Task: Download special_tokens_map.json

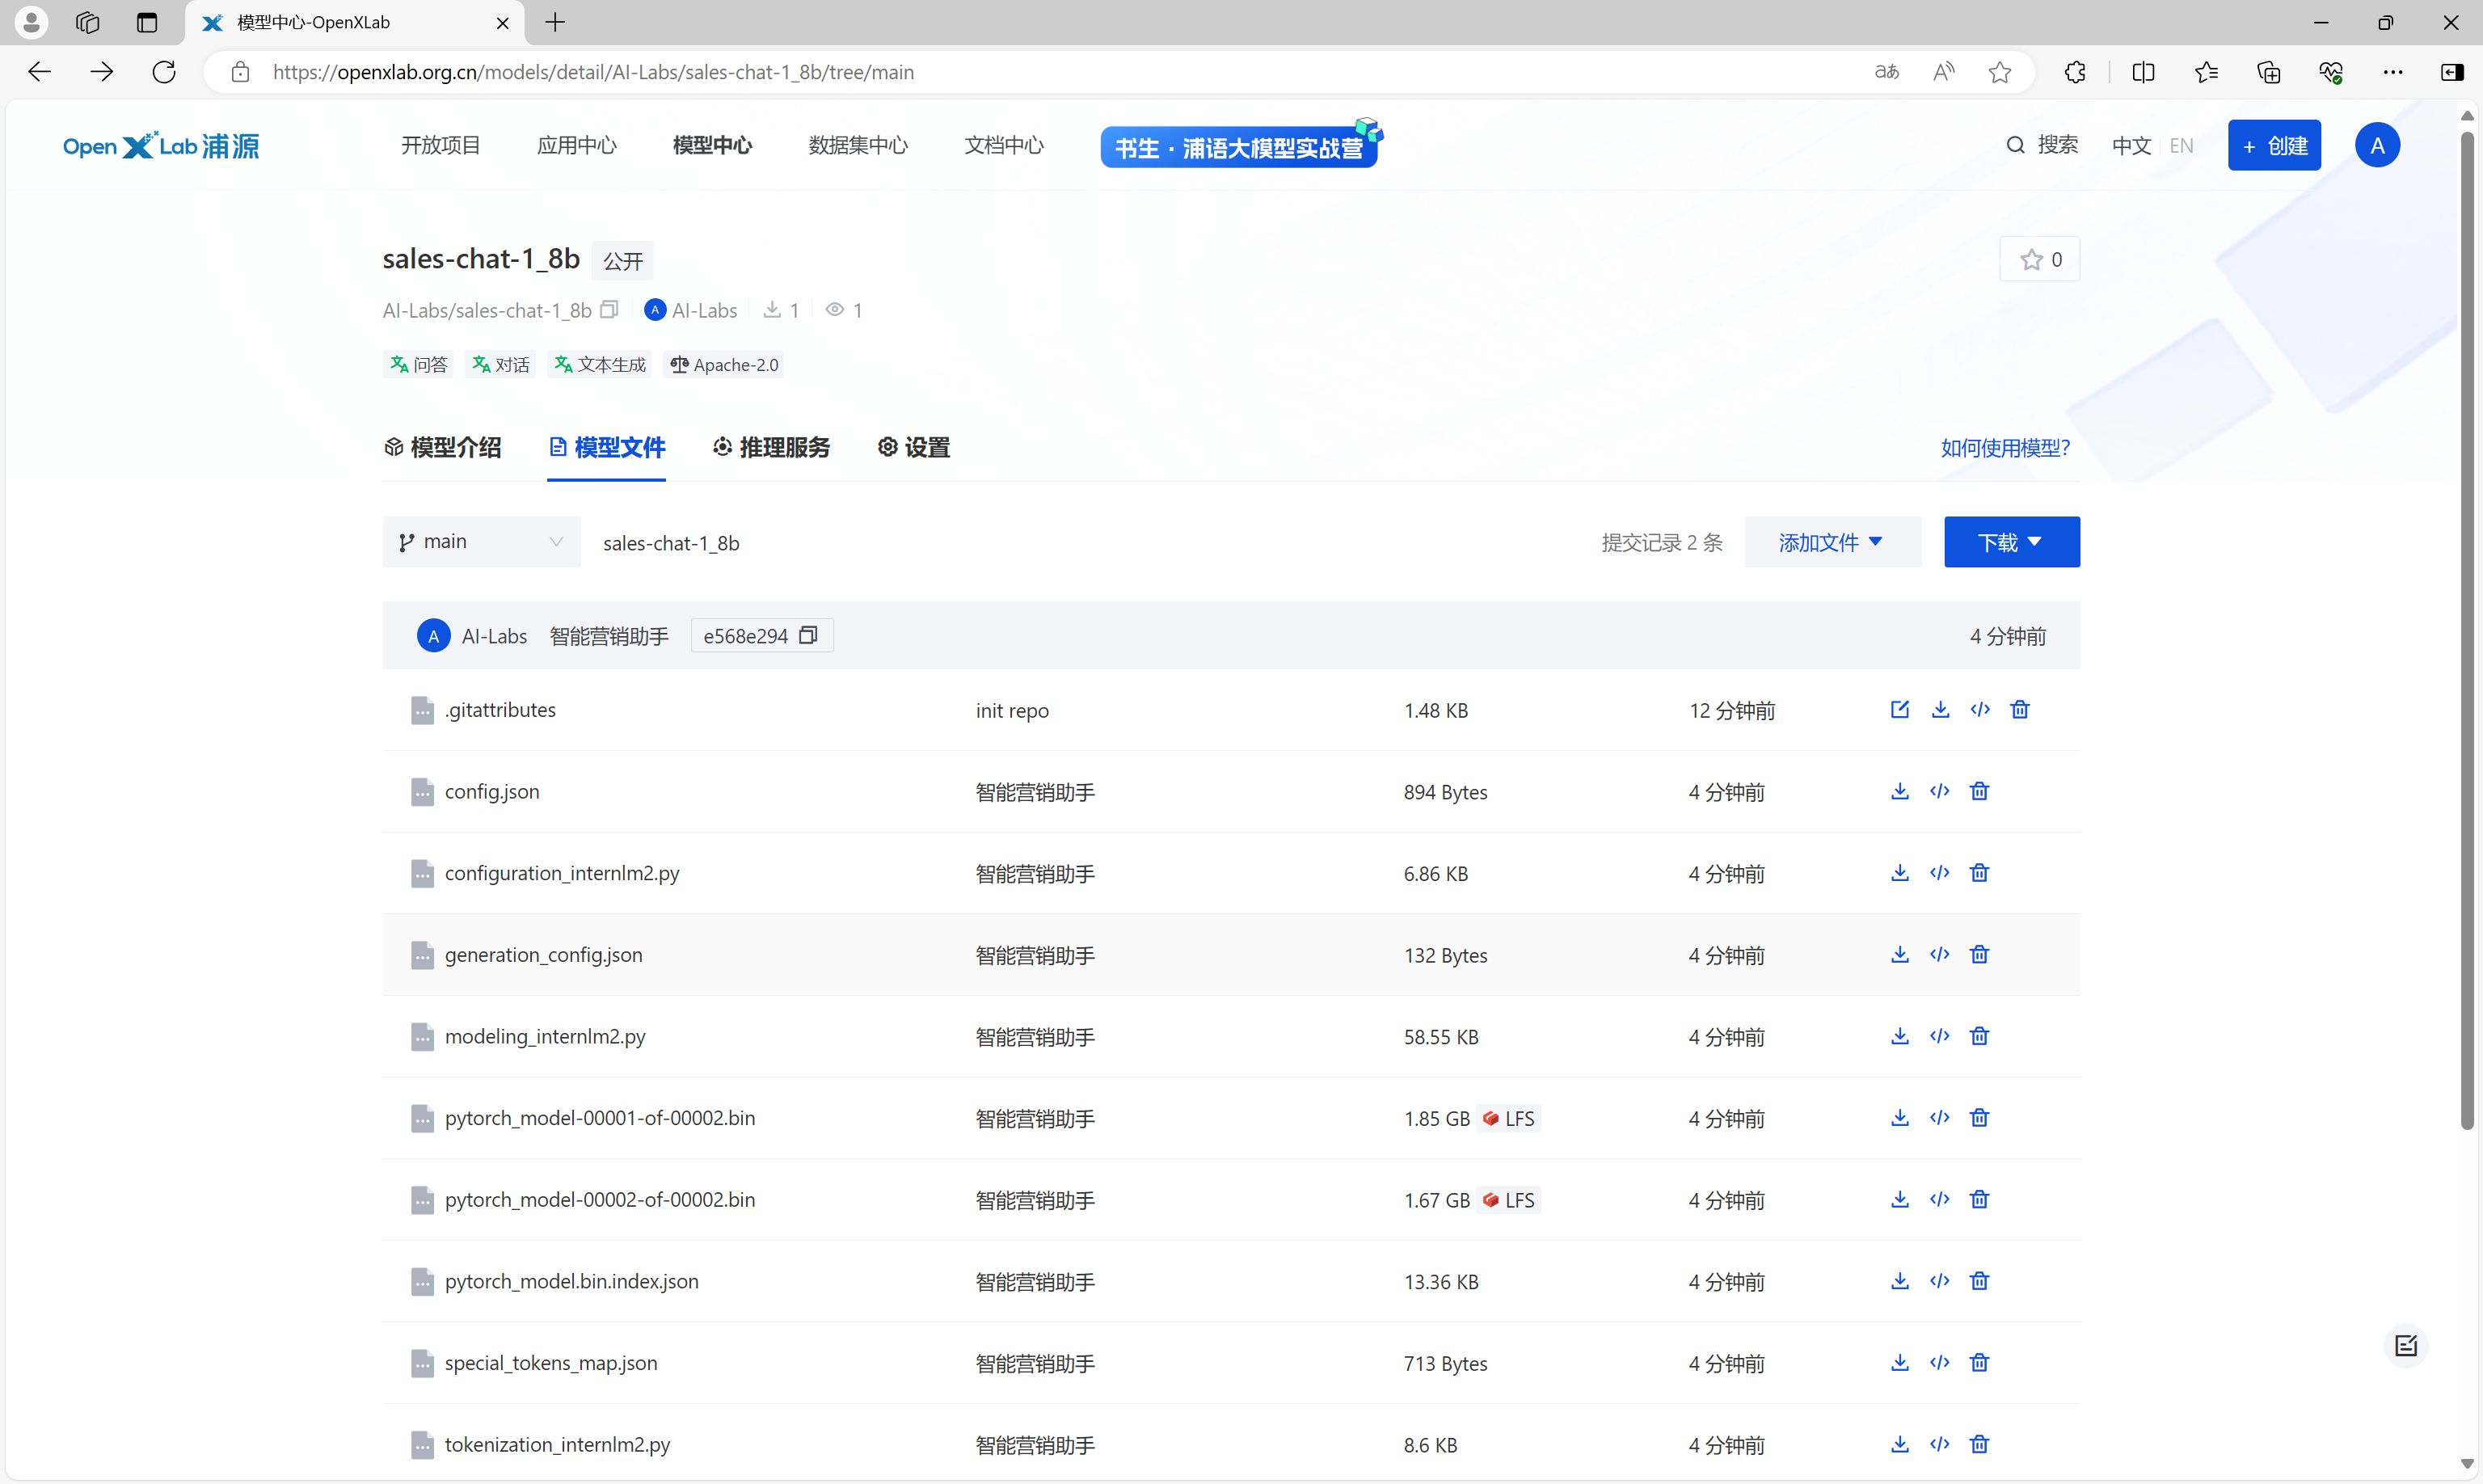Action: point(1900,1363)
